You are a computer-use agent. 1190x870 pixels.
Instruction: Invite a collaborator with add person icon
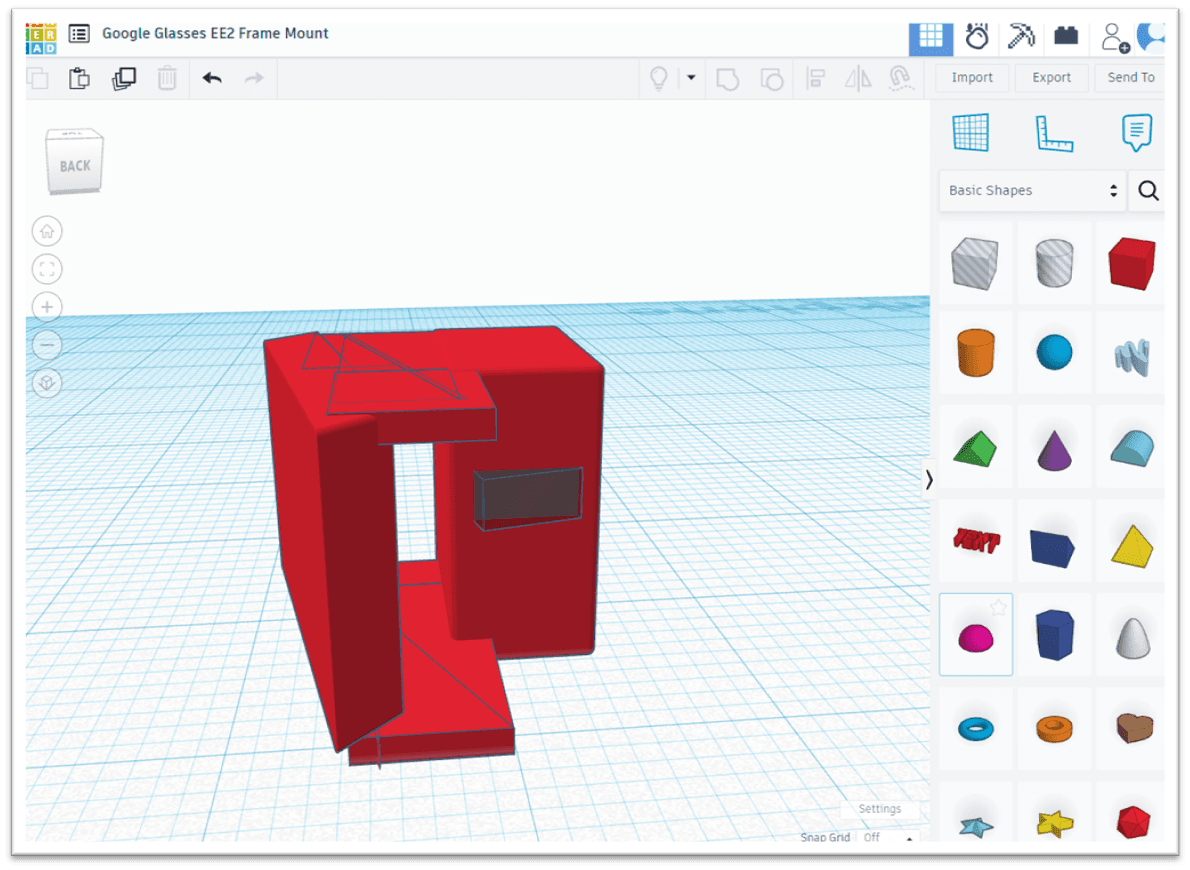coord(1114,37)
